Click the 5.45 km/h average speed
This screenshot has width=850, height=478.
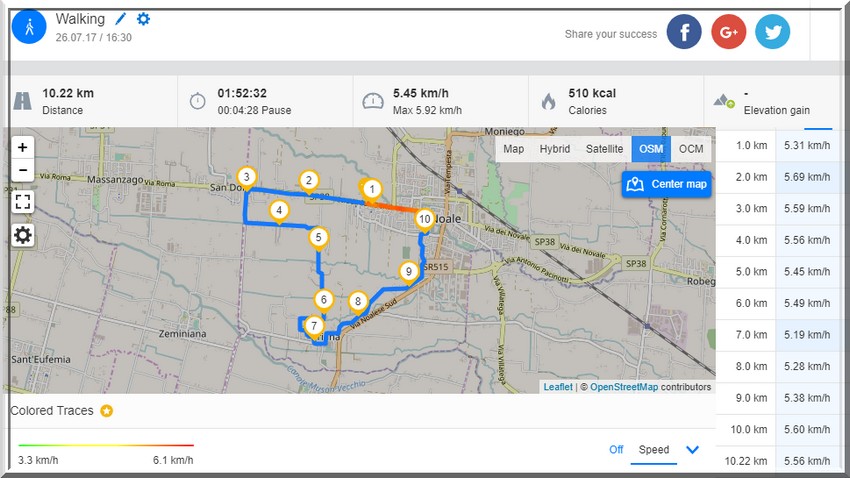421,93
